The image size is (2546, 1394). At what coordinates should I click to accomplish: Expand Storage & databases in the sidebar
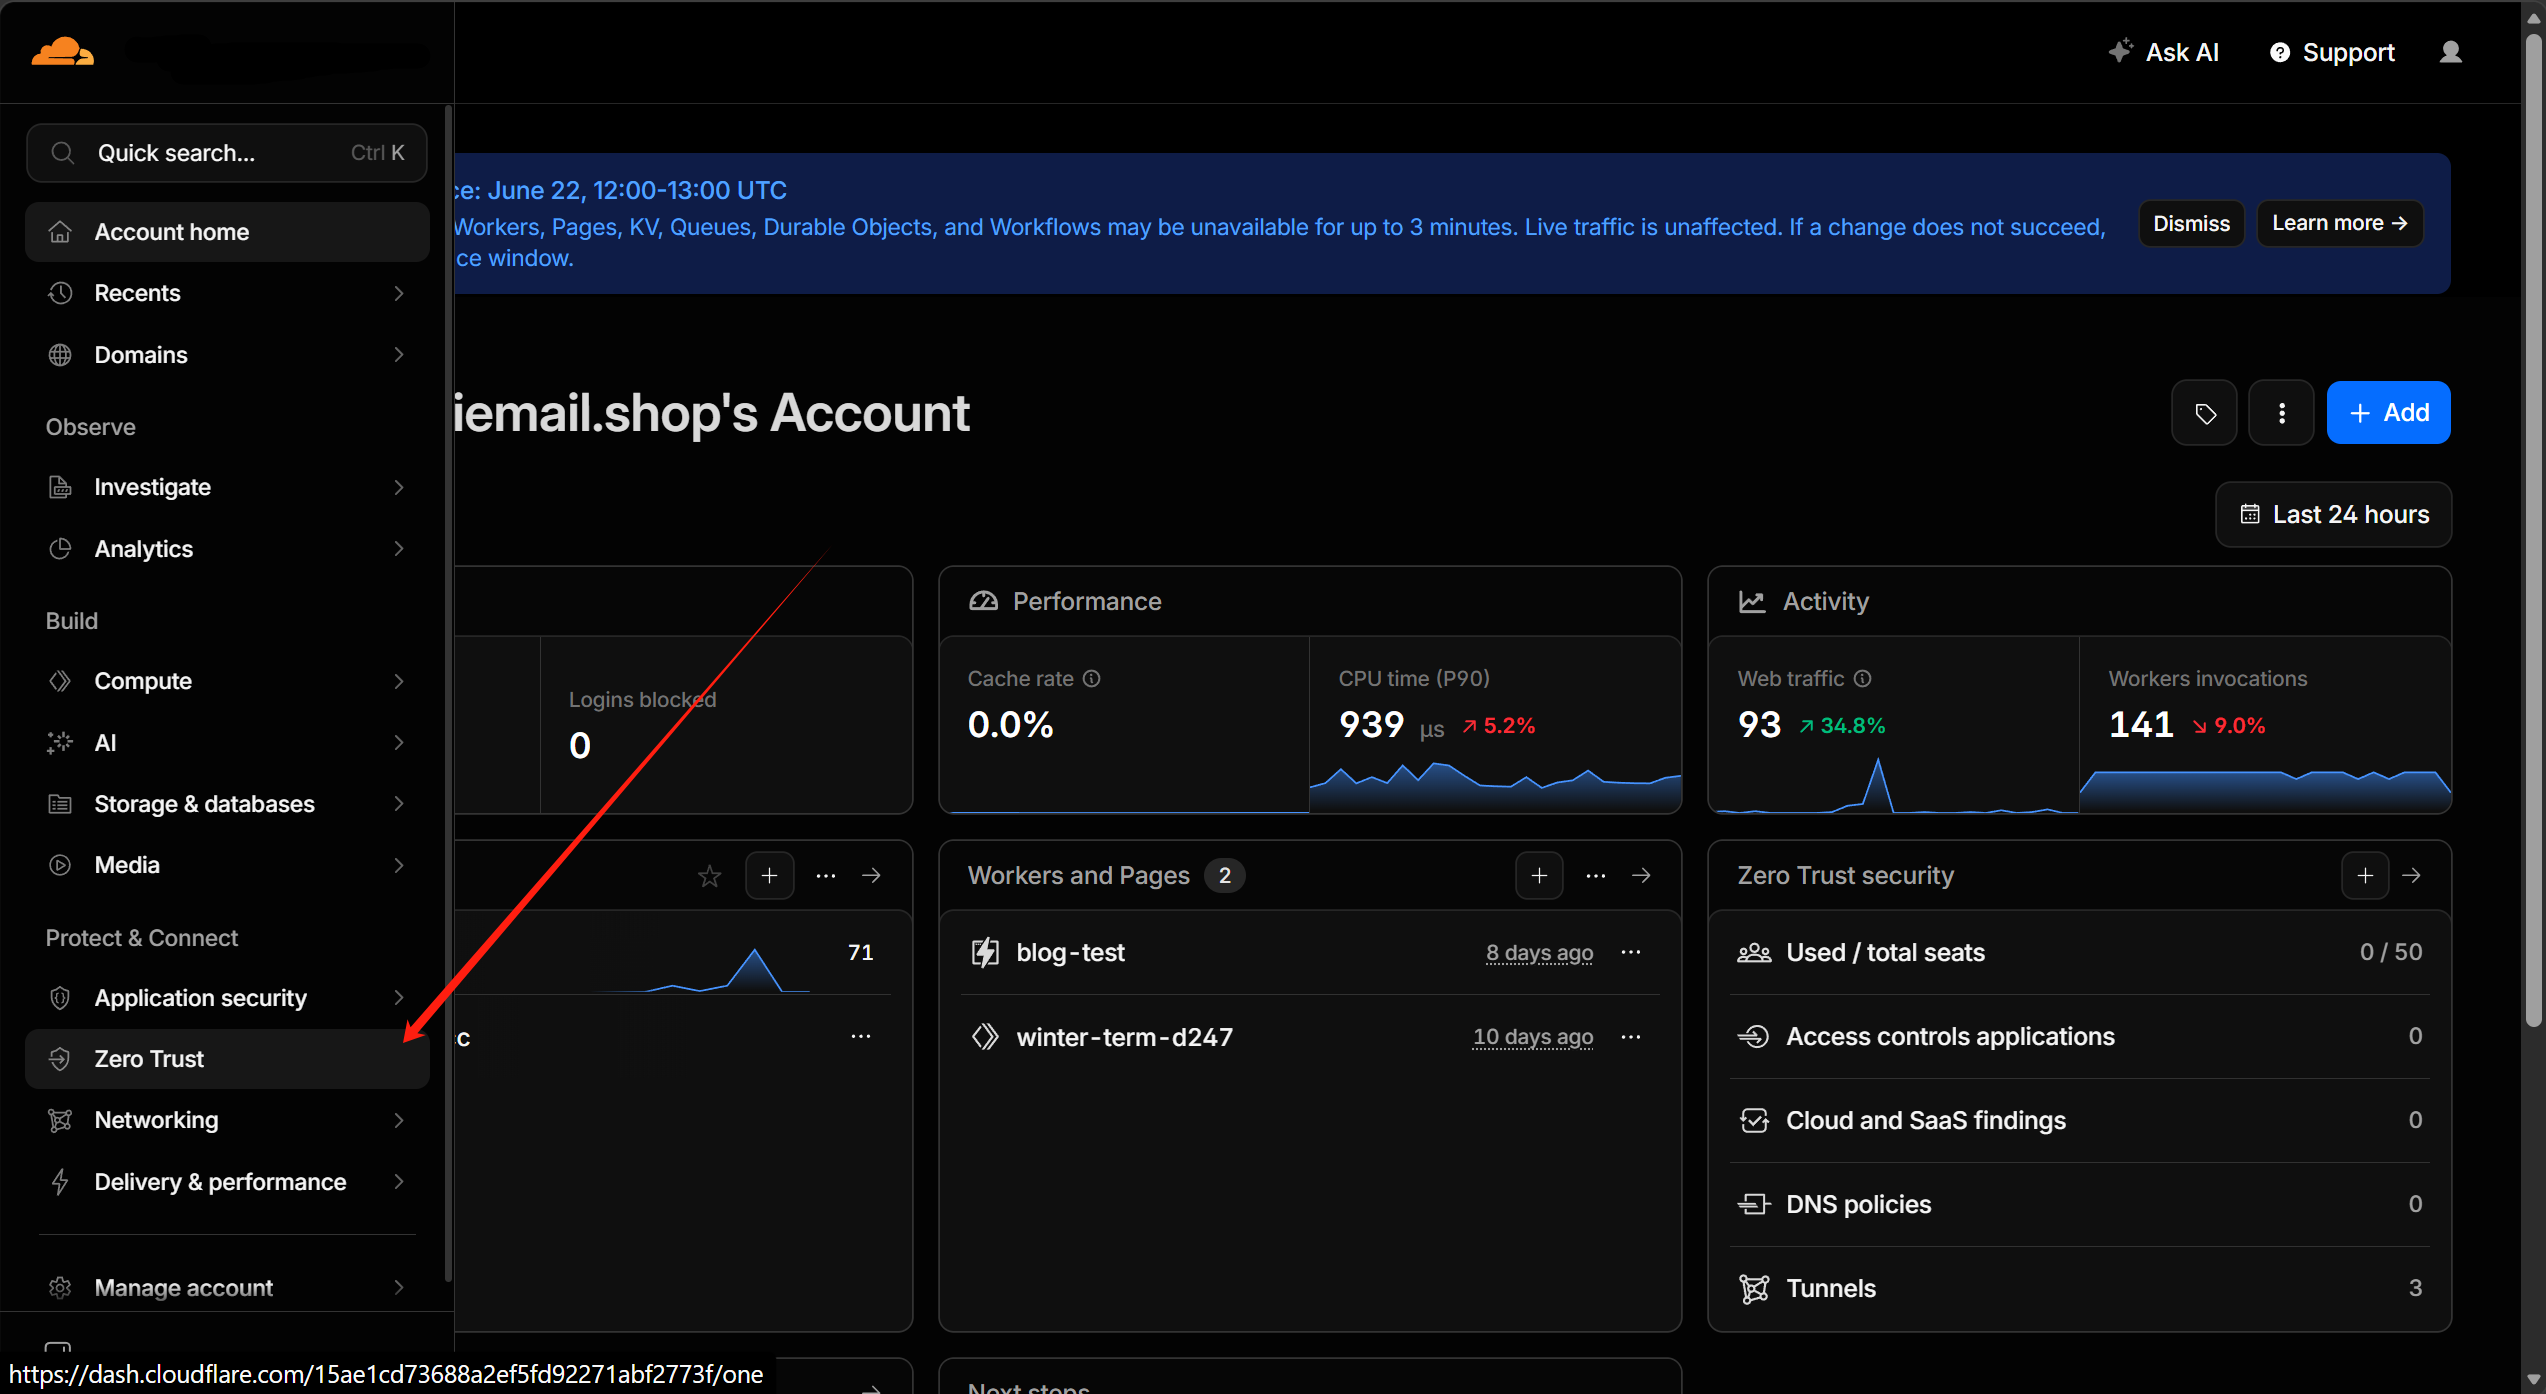[227, 804]
